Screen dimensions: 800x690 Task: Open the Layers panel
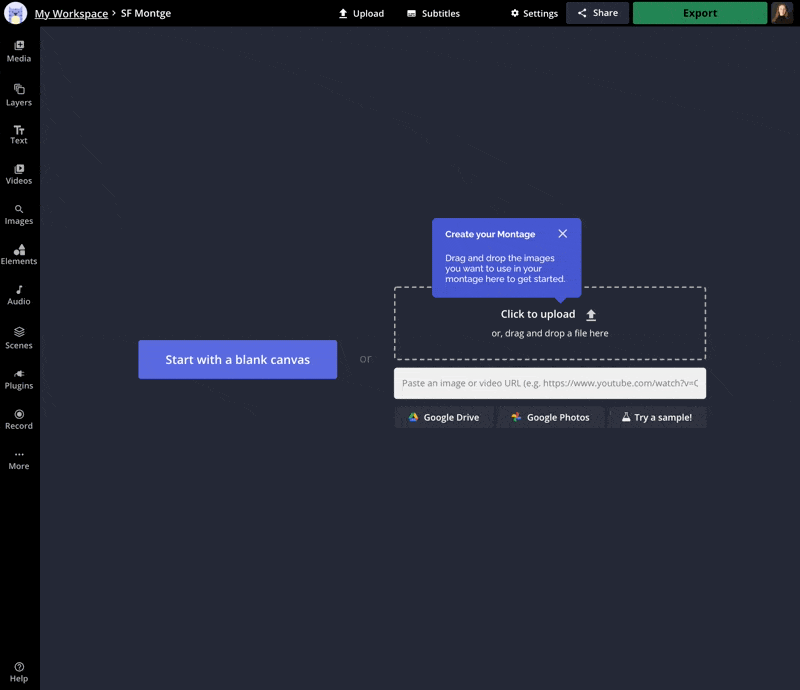coord(19,95)
